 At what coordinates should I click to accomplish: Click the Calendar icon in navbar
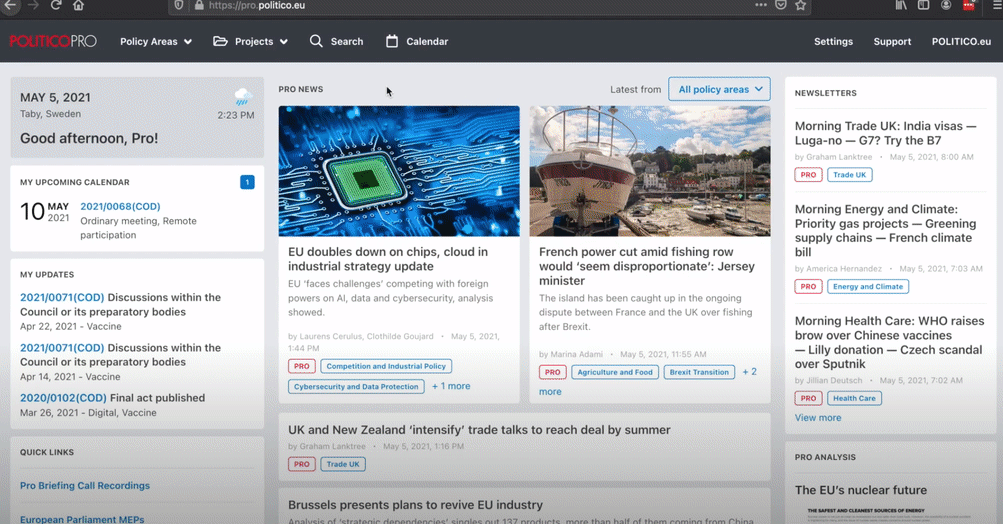392,41
